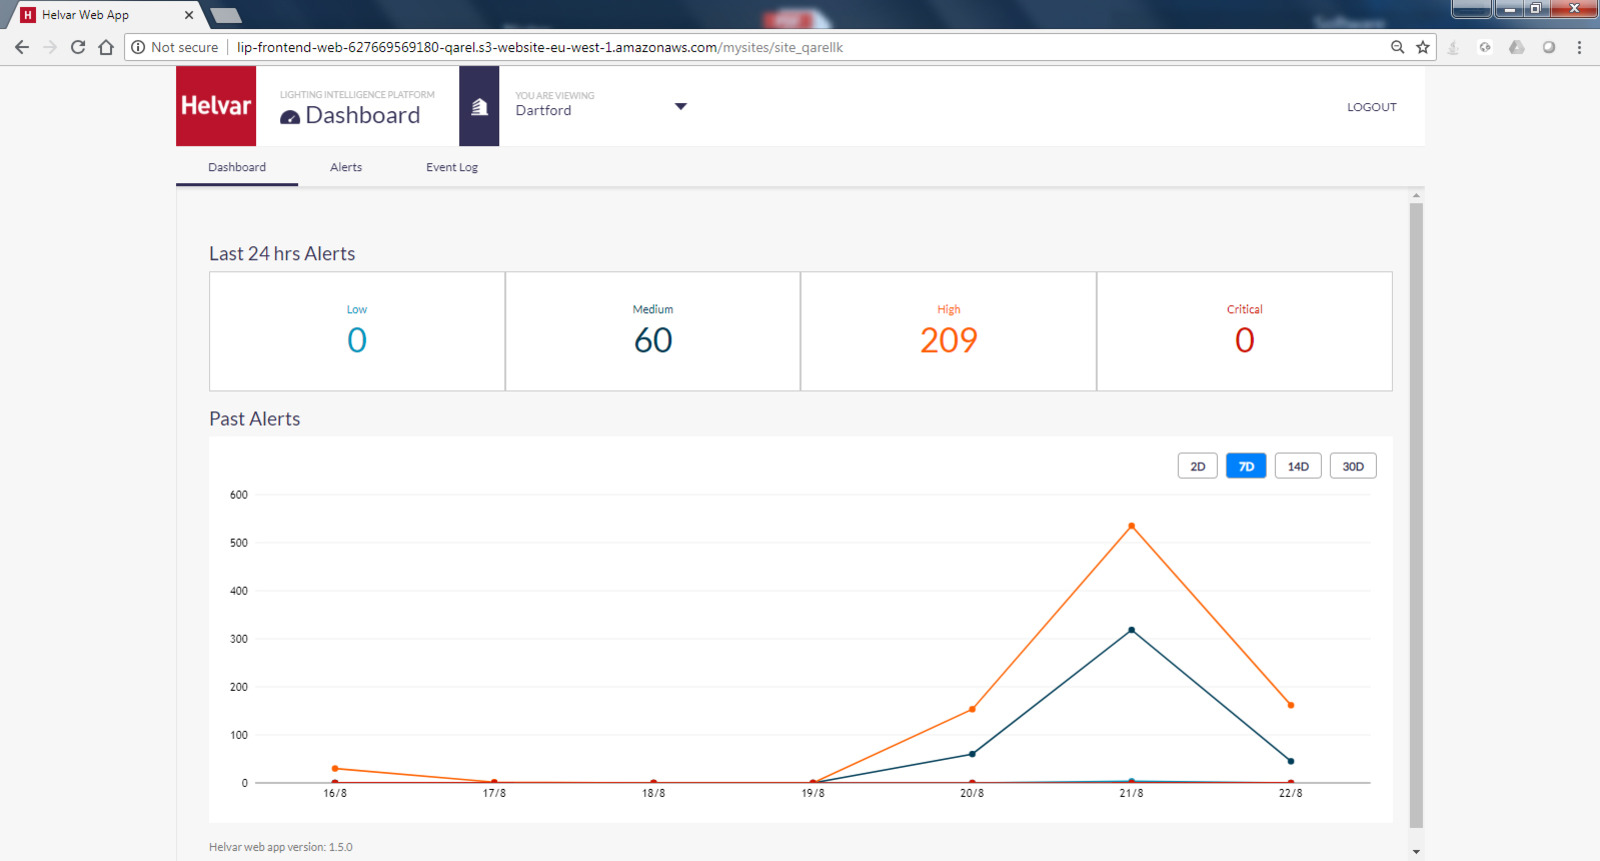This screenshot has height=861, width=1600.
Task: Close the Helvar Web App tab
Action: click(x=189, y=15)
